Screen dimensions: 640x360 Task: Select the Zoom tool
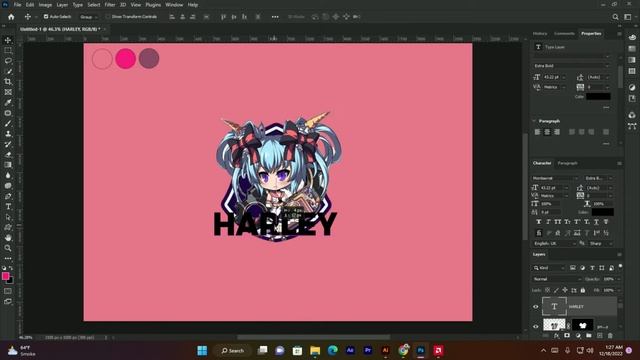pos(8,248)
